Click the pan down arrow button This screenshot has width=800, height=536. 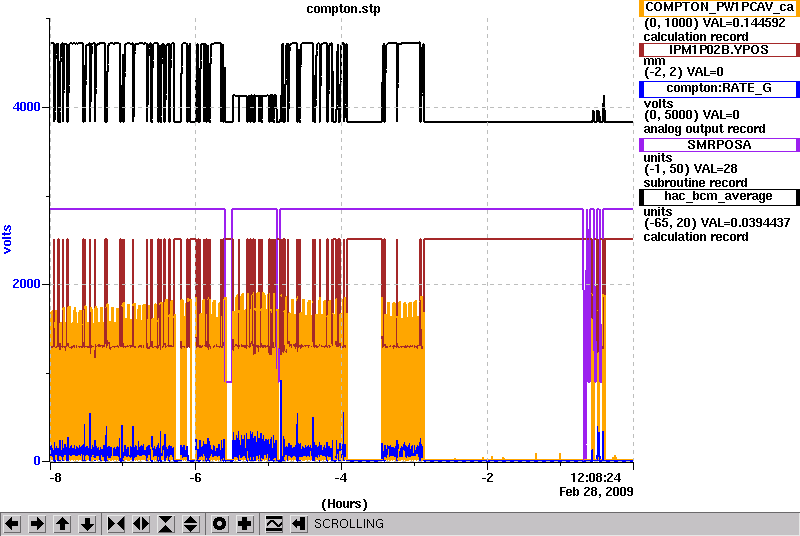tap(88, 524)
